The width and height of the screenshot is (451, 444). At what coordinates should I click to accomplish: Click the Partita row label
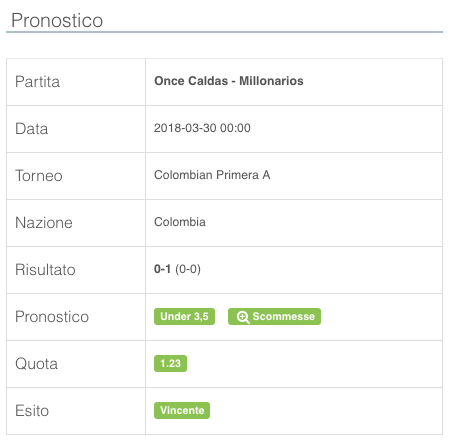[37, 82]
